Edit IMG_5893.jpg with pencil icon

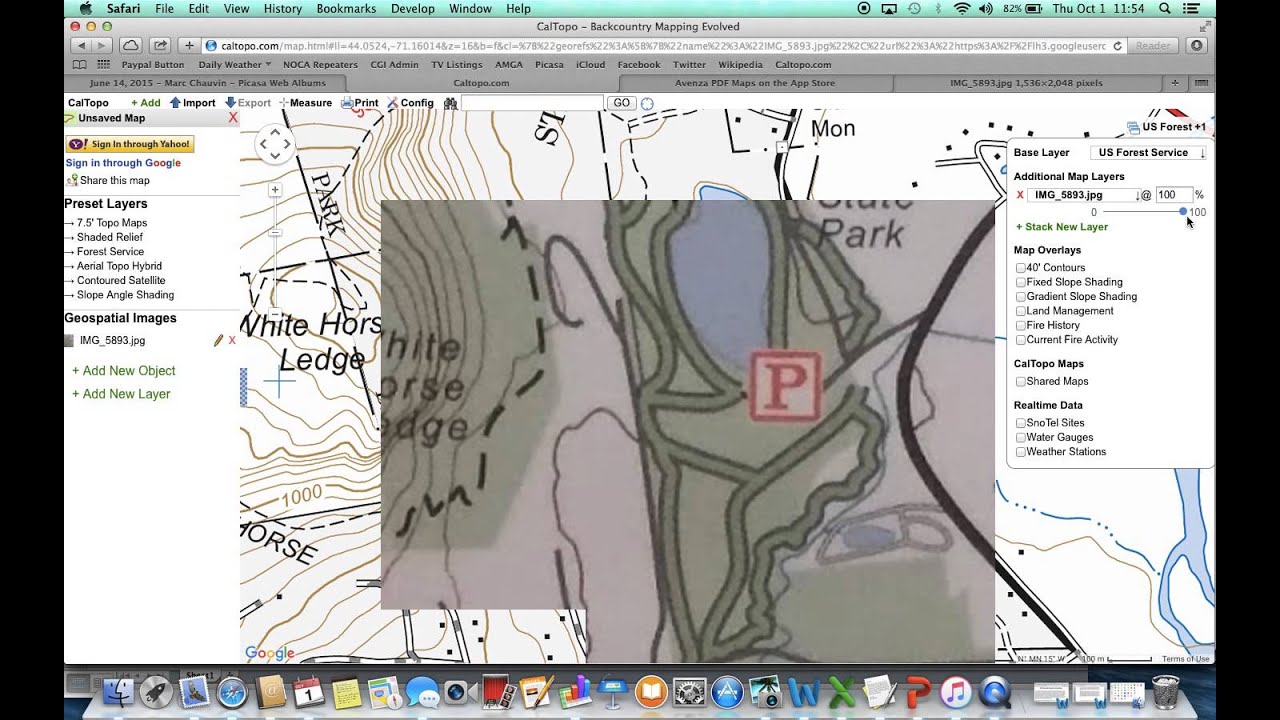[218, 341]
